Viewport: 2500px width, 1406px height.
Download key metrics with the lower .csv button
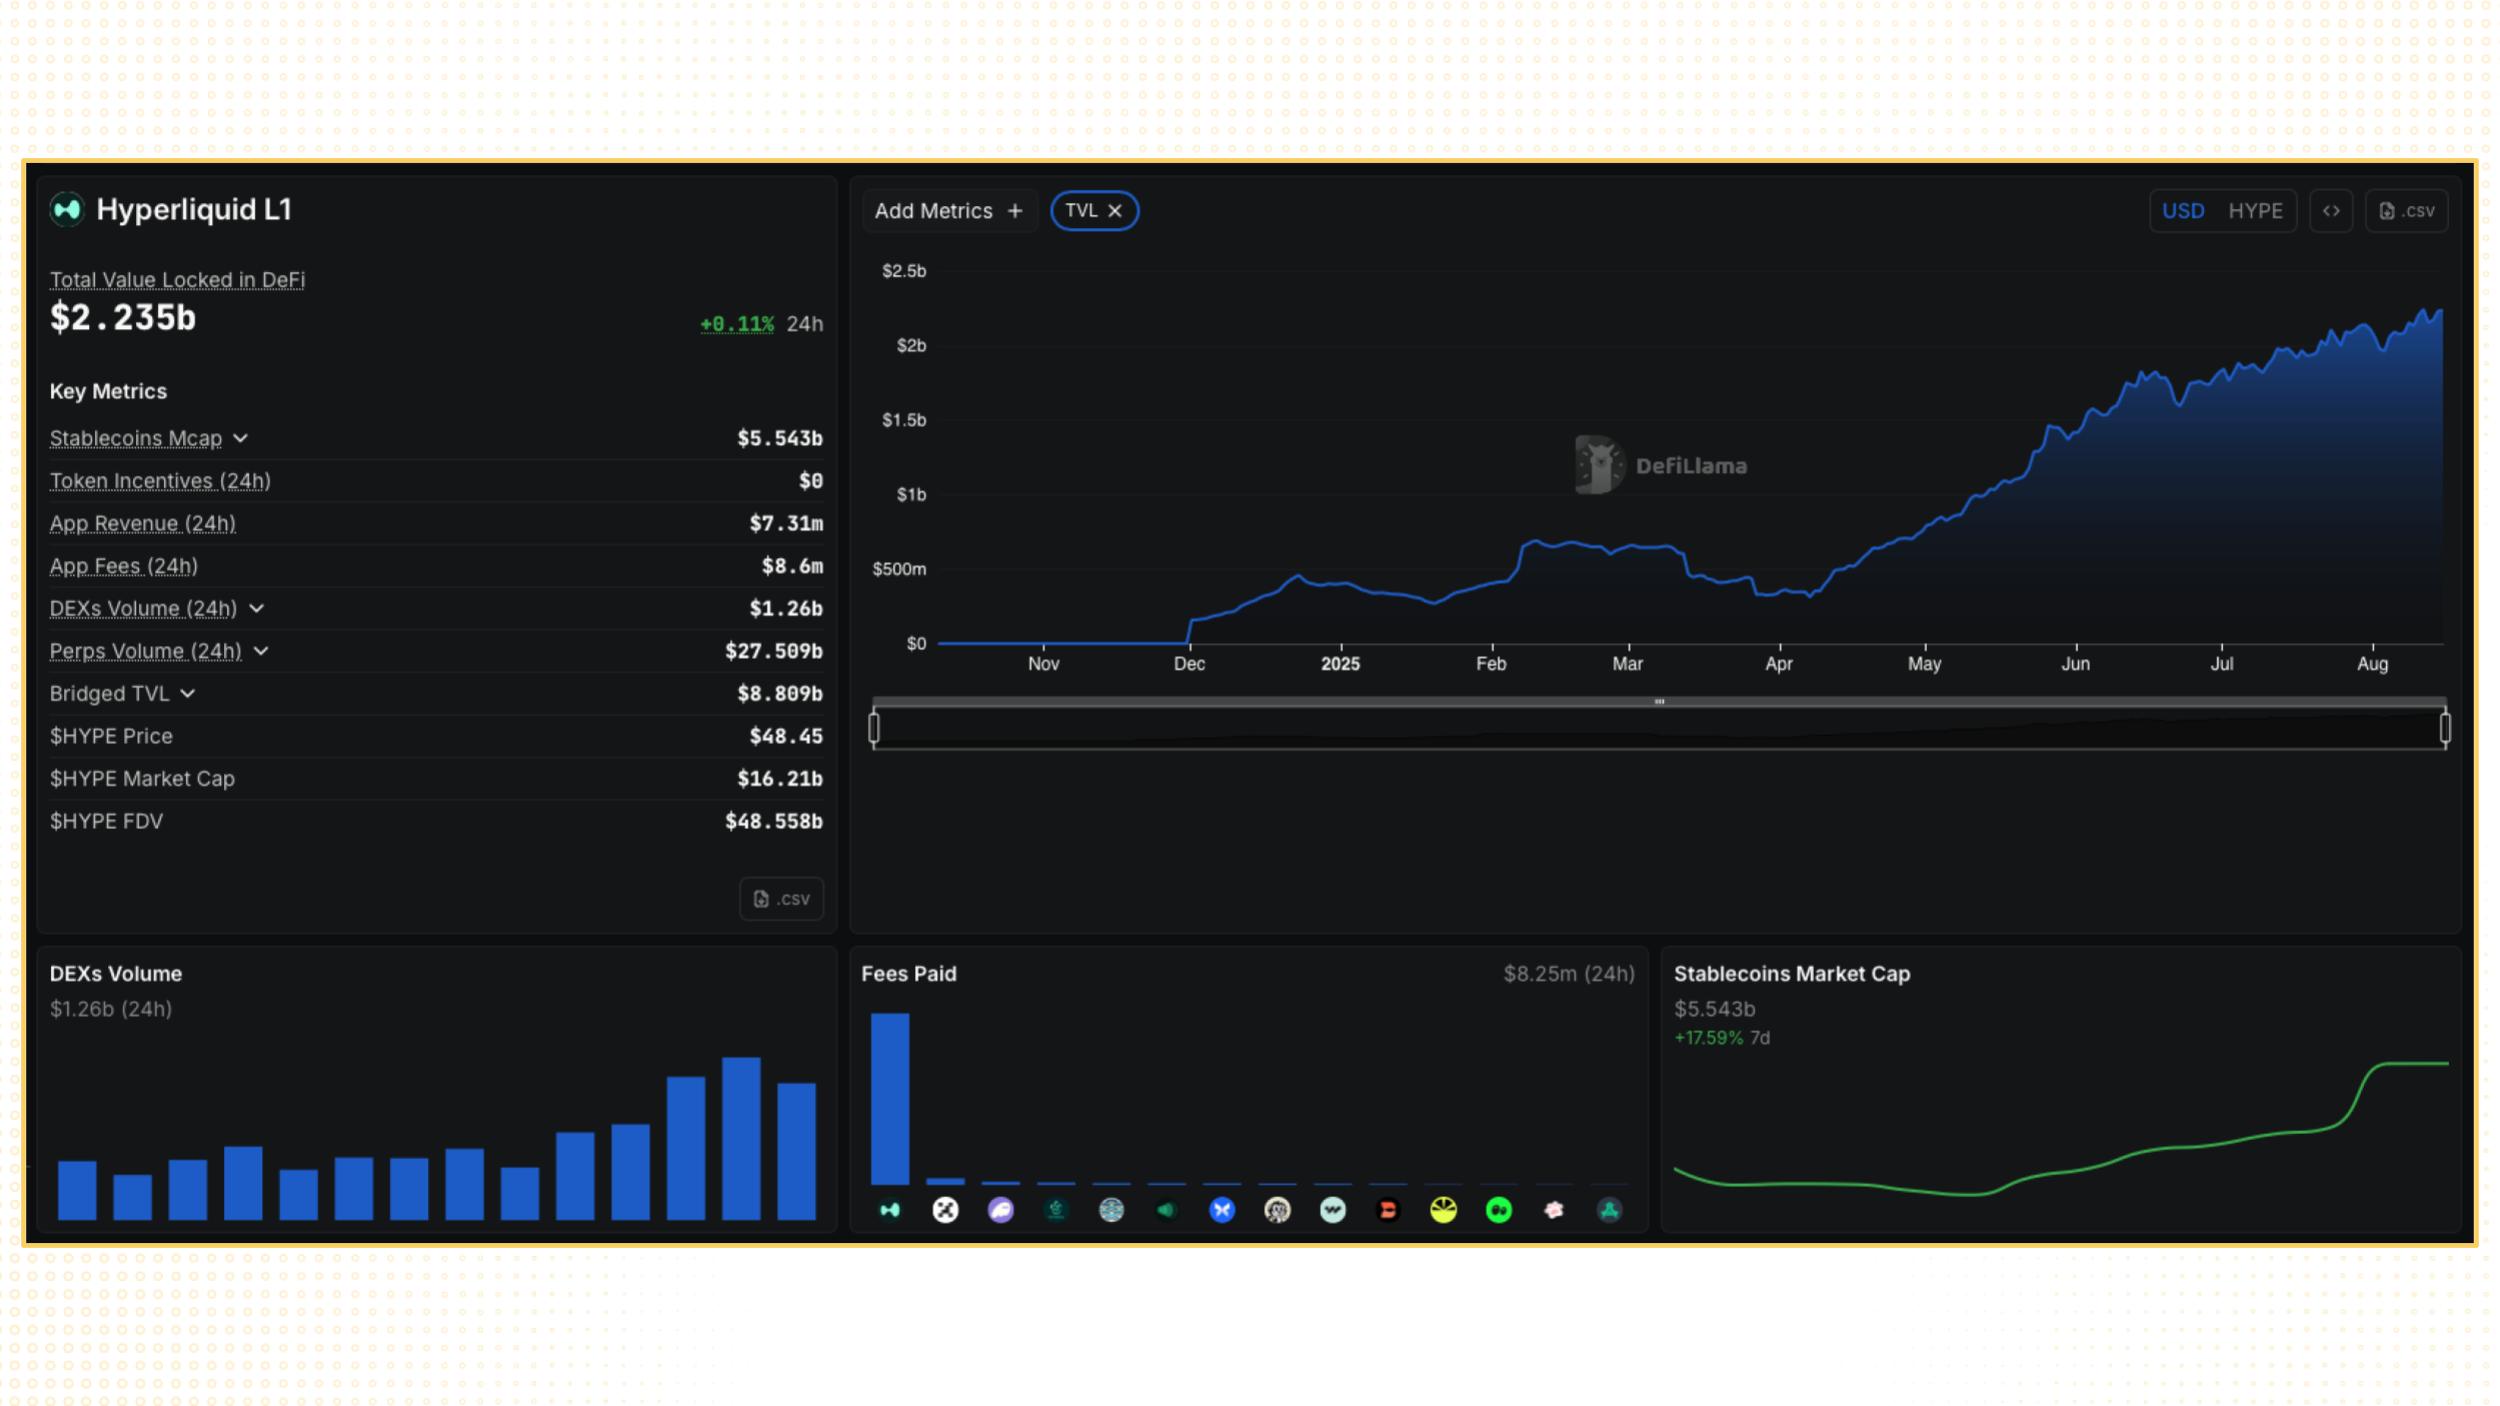(x=782, y=899)
